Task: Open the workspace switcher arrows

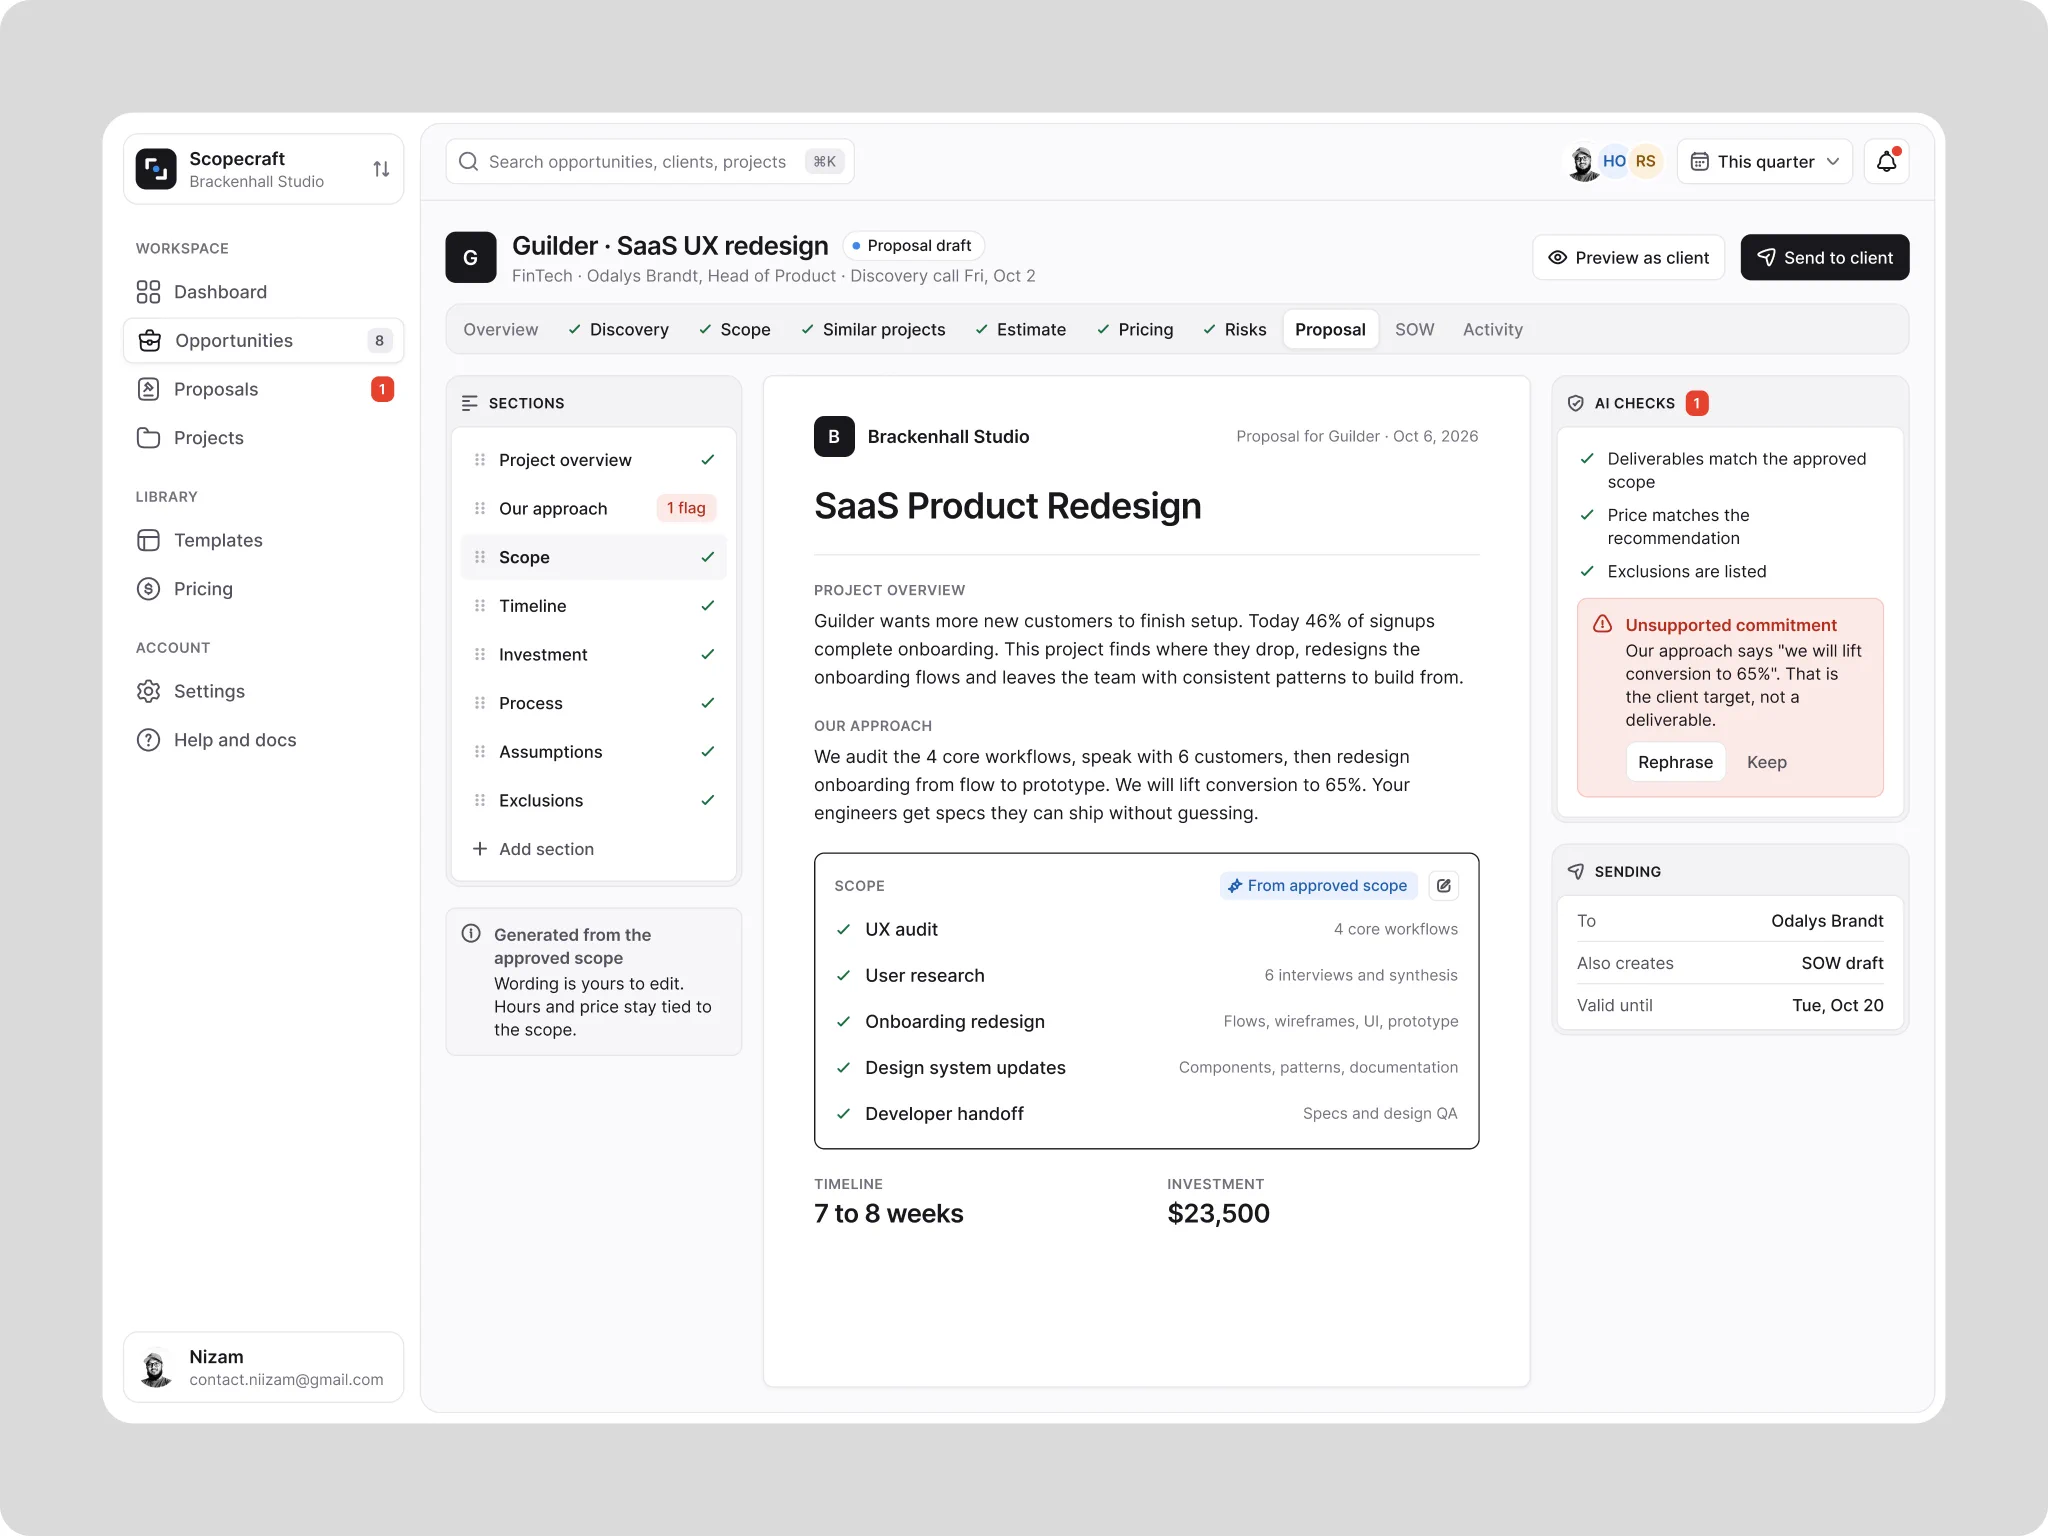Action: tap(381, 169)
